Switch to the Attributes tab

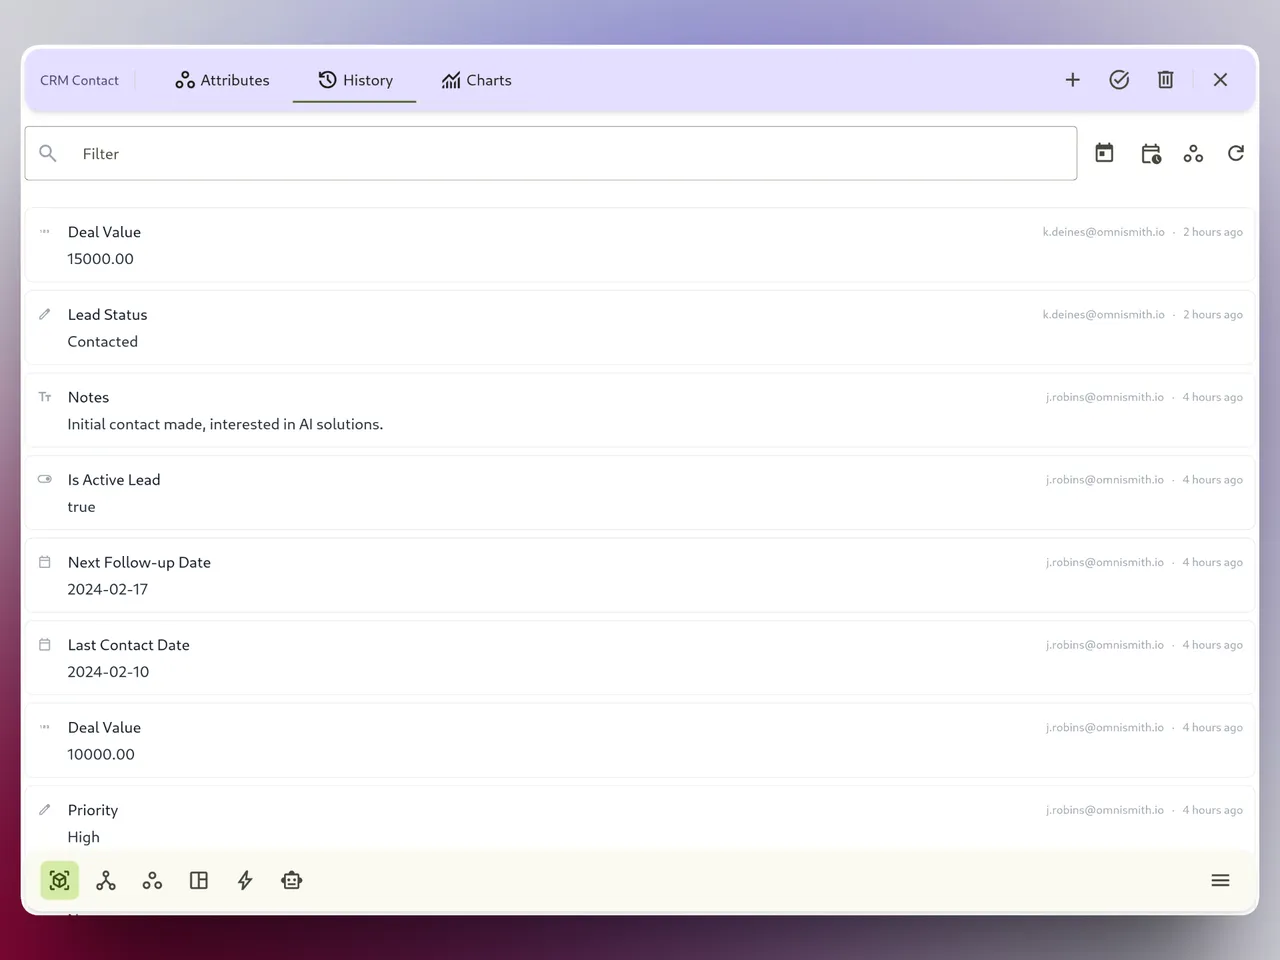pos(222,80)
